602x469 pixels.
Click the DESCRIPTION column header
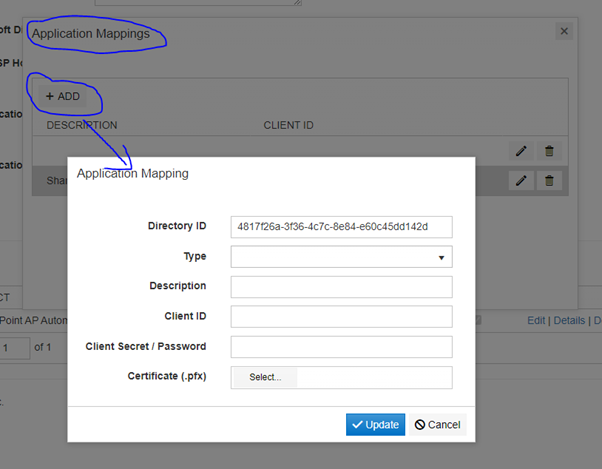click(82, 126)
